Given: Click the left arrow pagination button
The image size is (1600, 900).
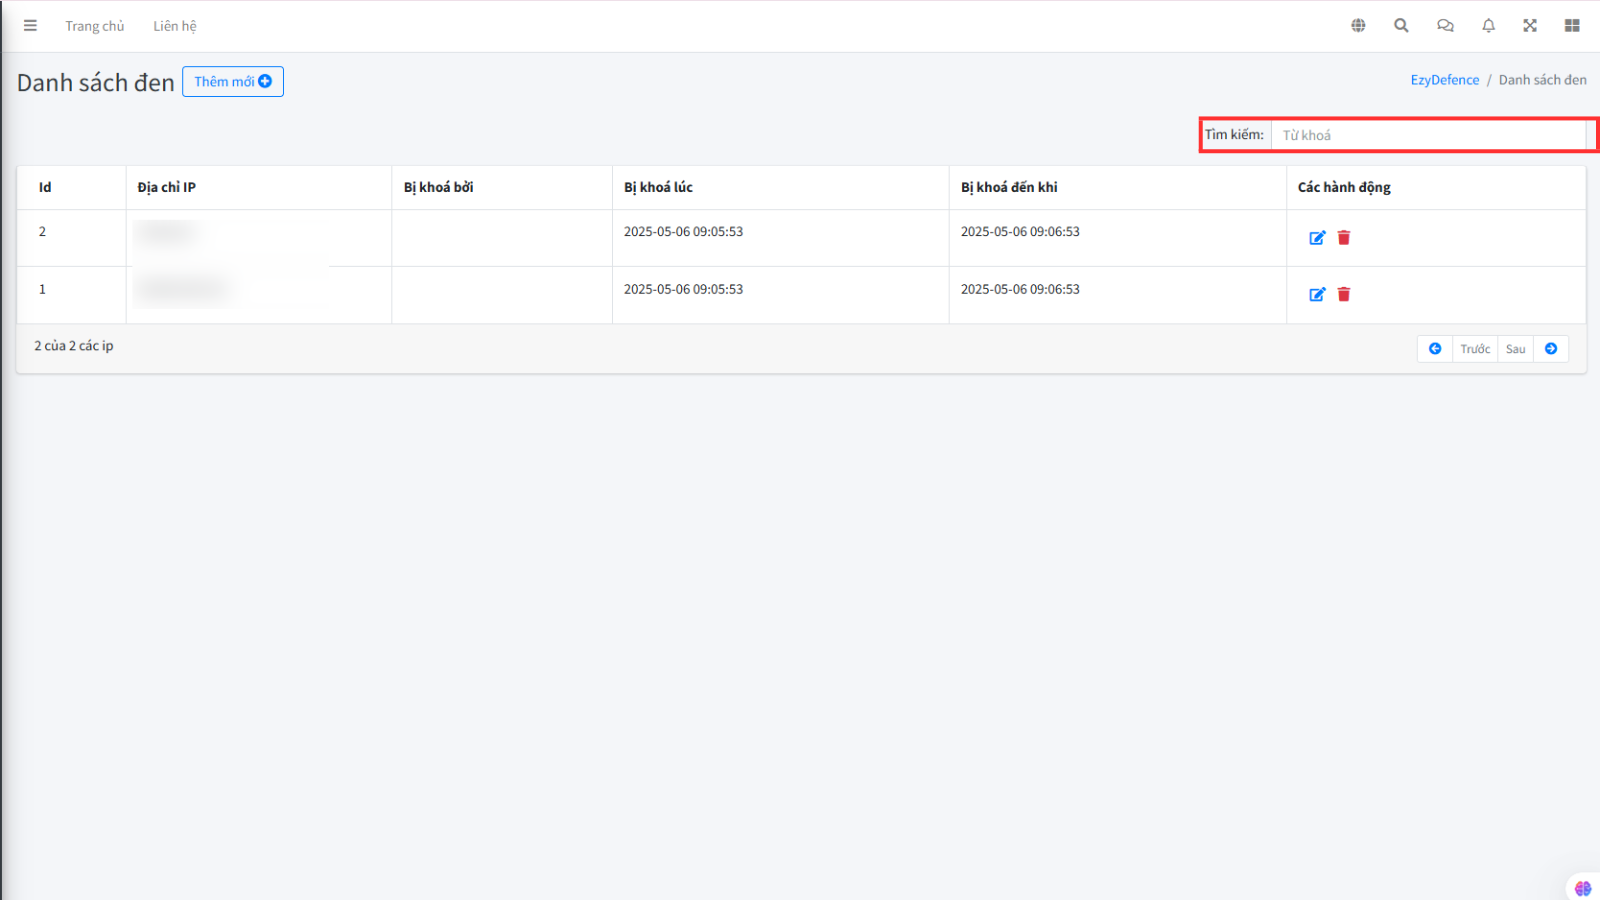Looking at the screenshot, I should coord(1435,349).
